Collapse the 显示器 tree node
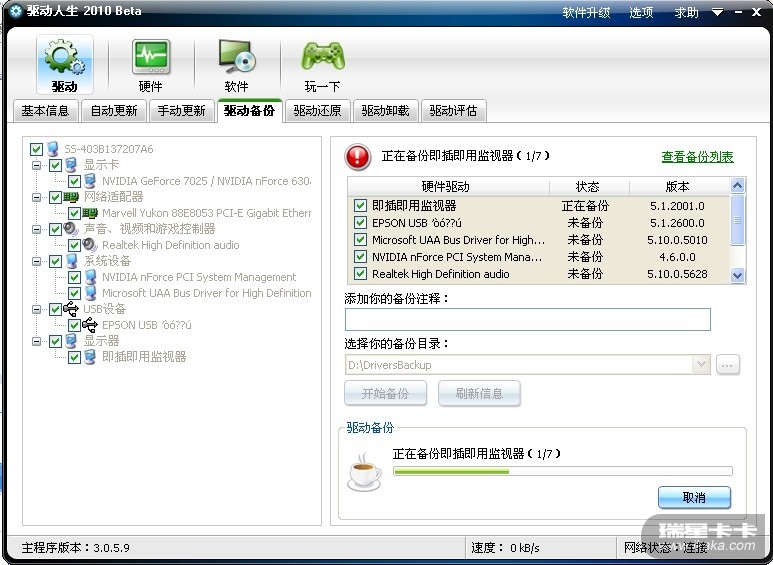The image size is (773, 565). tap(36, 341)
